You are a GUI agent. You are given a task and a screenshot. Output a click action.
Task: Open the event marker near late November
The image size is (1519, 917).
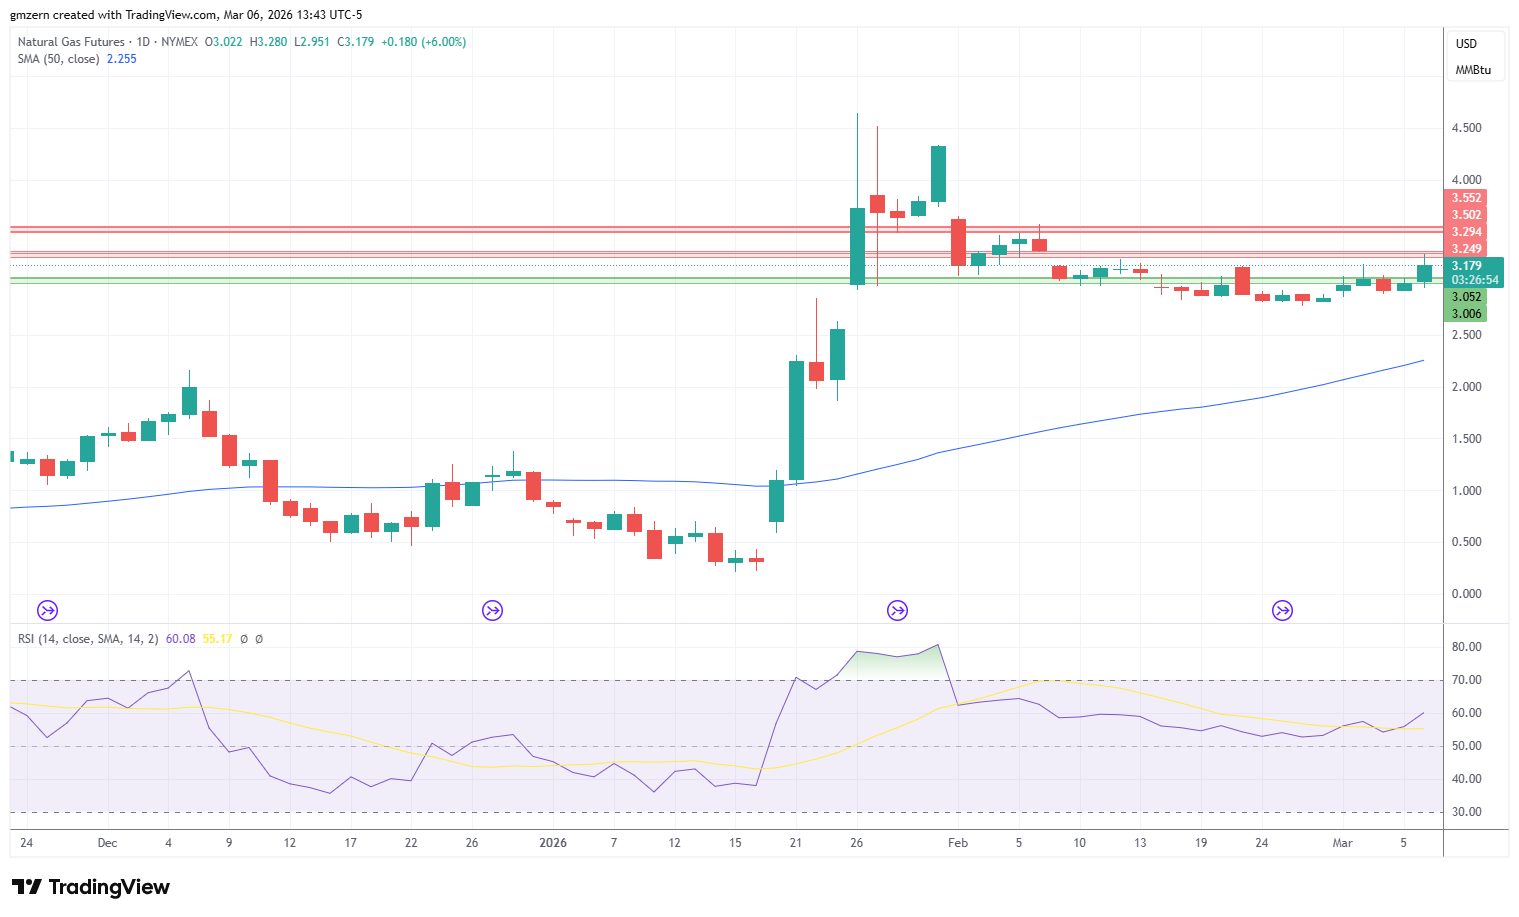tap(48, 610)
